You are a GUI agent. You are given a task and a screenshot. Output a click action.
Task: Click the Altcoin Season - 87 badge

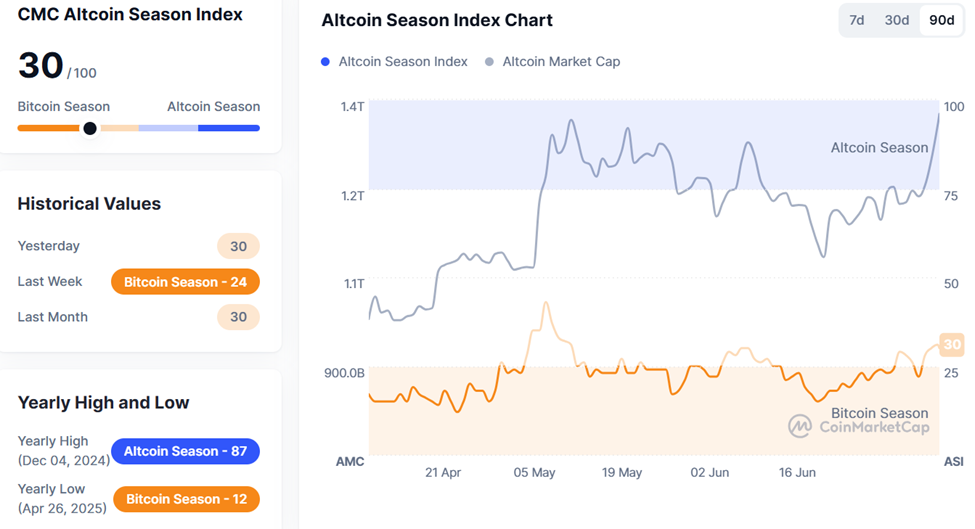(x=185, y=451)
